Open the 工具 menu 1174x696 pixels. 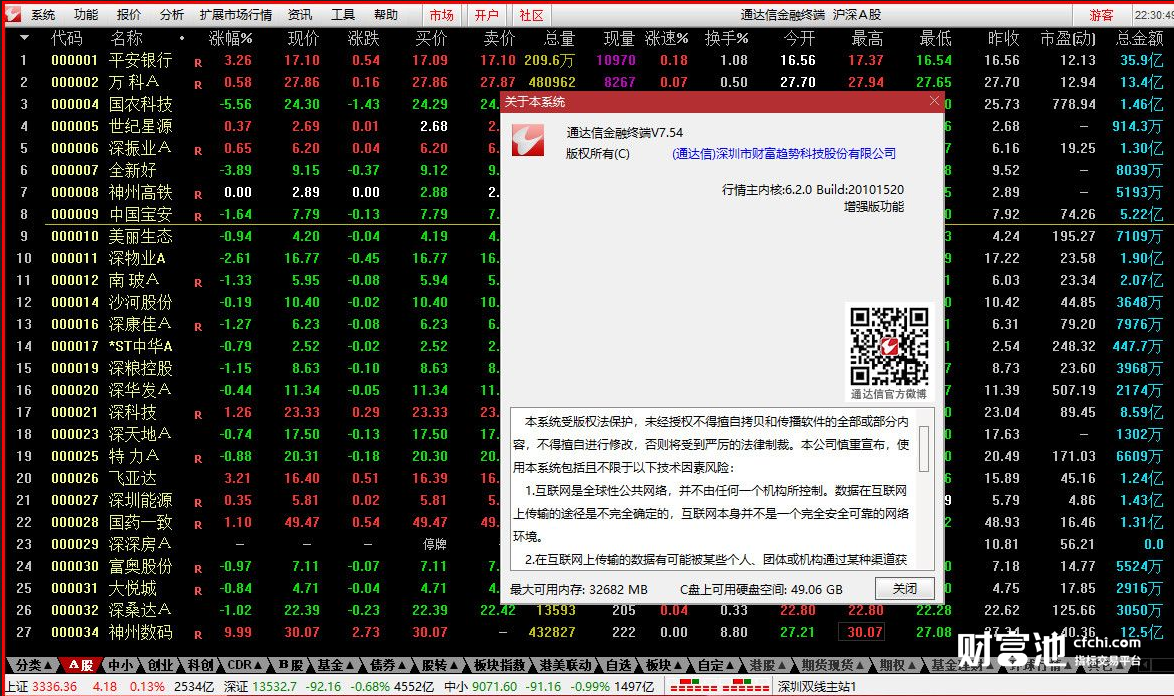click(343, 14)
